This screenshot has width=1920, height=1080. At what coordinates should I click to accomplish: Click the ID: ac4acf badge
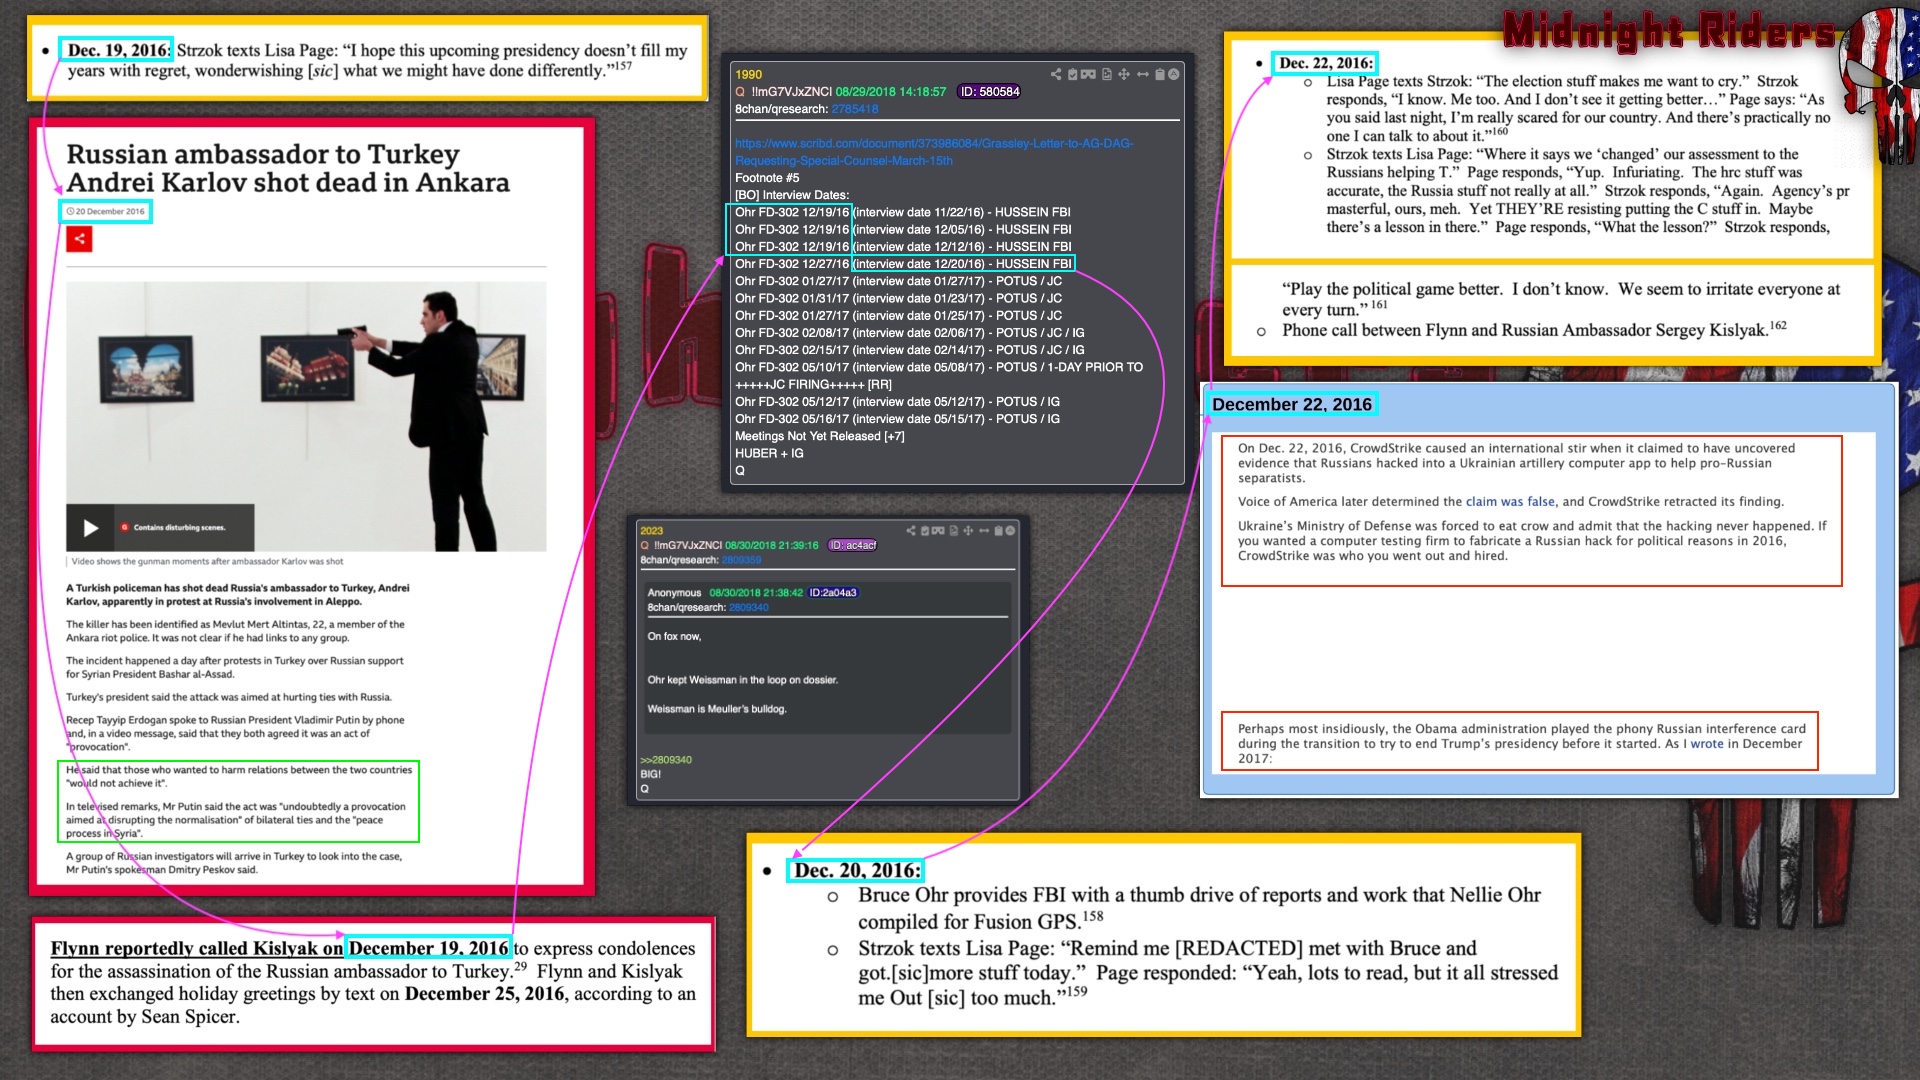tap(853, 545)
